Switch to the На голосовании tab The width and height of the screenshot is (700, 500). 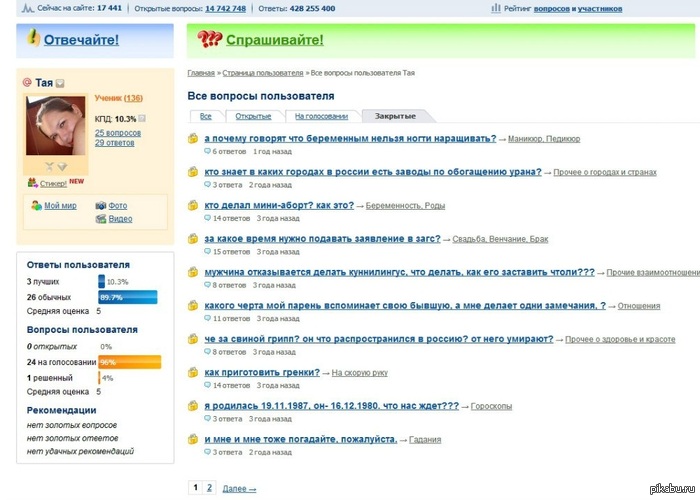tap(320, 116)
